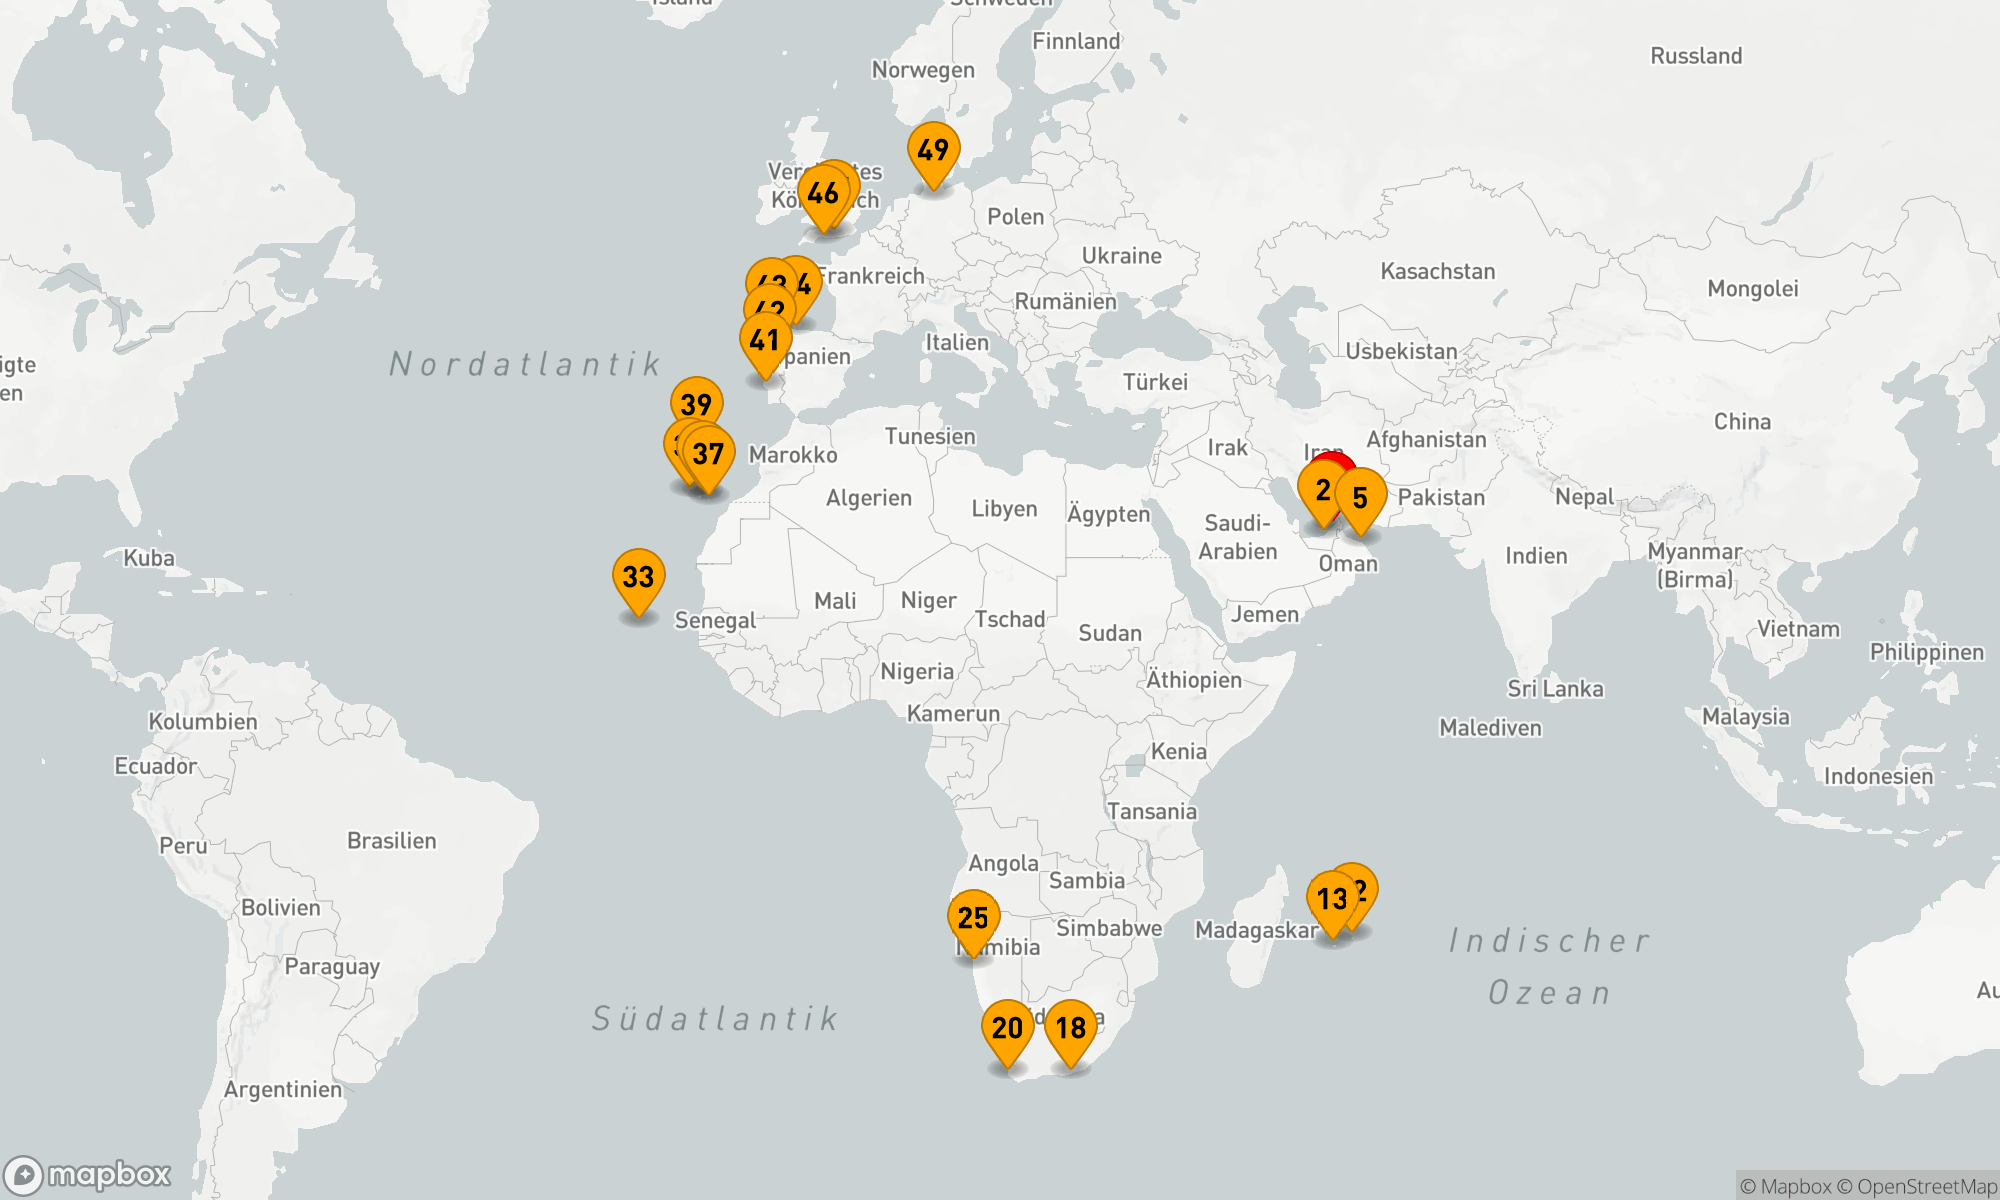This screenshot has width=2000, height=1200.
Task: Open marker 41 near Spain
Action: (x=764, y=340)
